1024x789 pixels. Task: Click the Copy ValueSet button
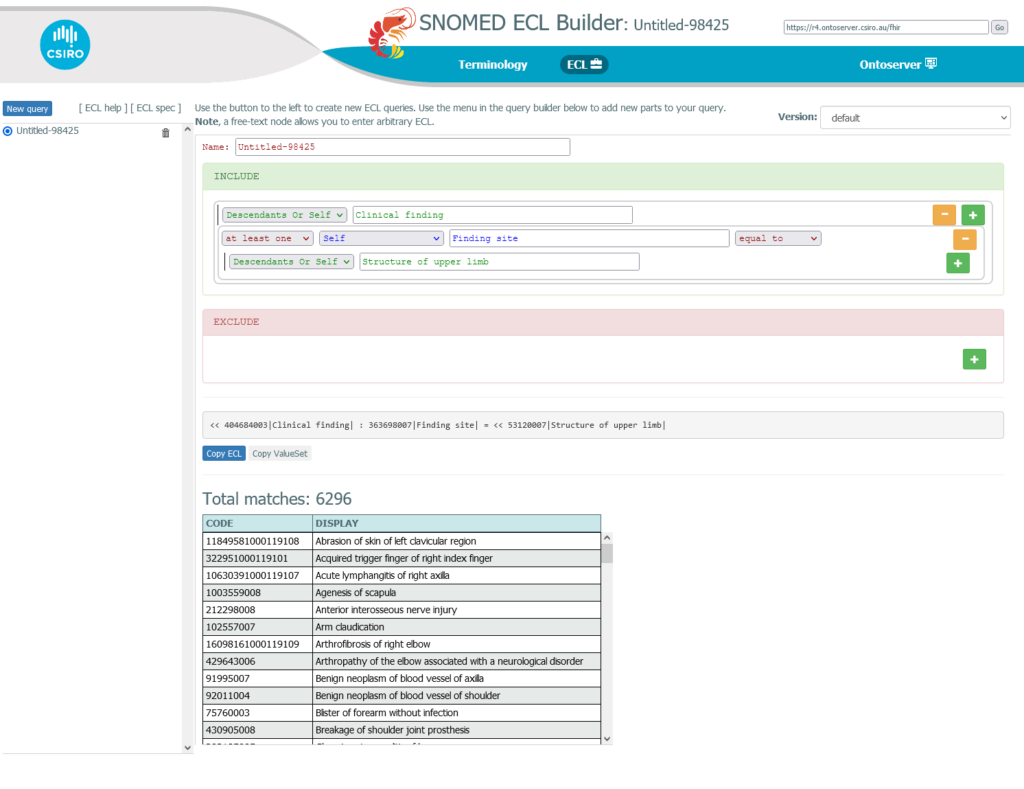280,453
